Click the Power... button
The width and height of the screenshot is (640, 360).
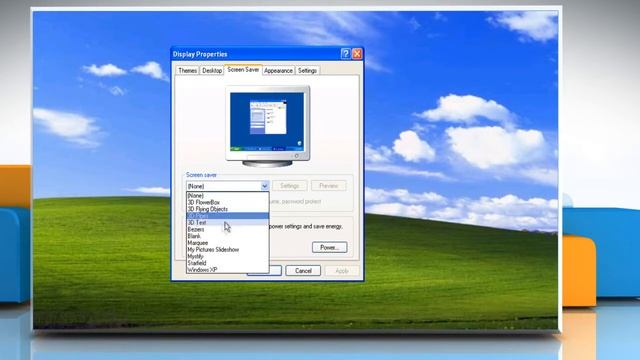click(329, 247)
